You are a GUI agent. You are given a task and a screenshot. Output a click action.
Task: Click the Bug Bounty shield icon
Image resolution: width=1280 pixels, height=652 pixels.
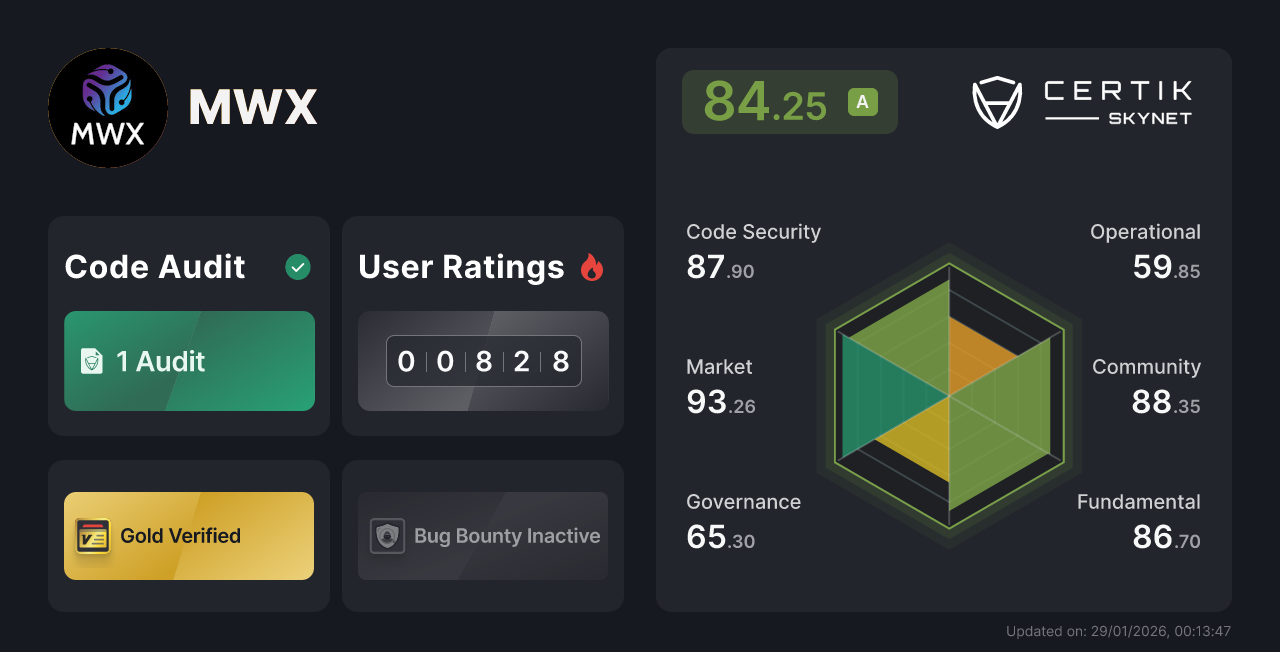[389, 536]
